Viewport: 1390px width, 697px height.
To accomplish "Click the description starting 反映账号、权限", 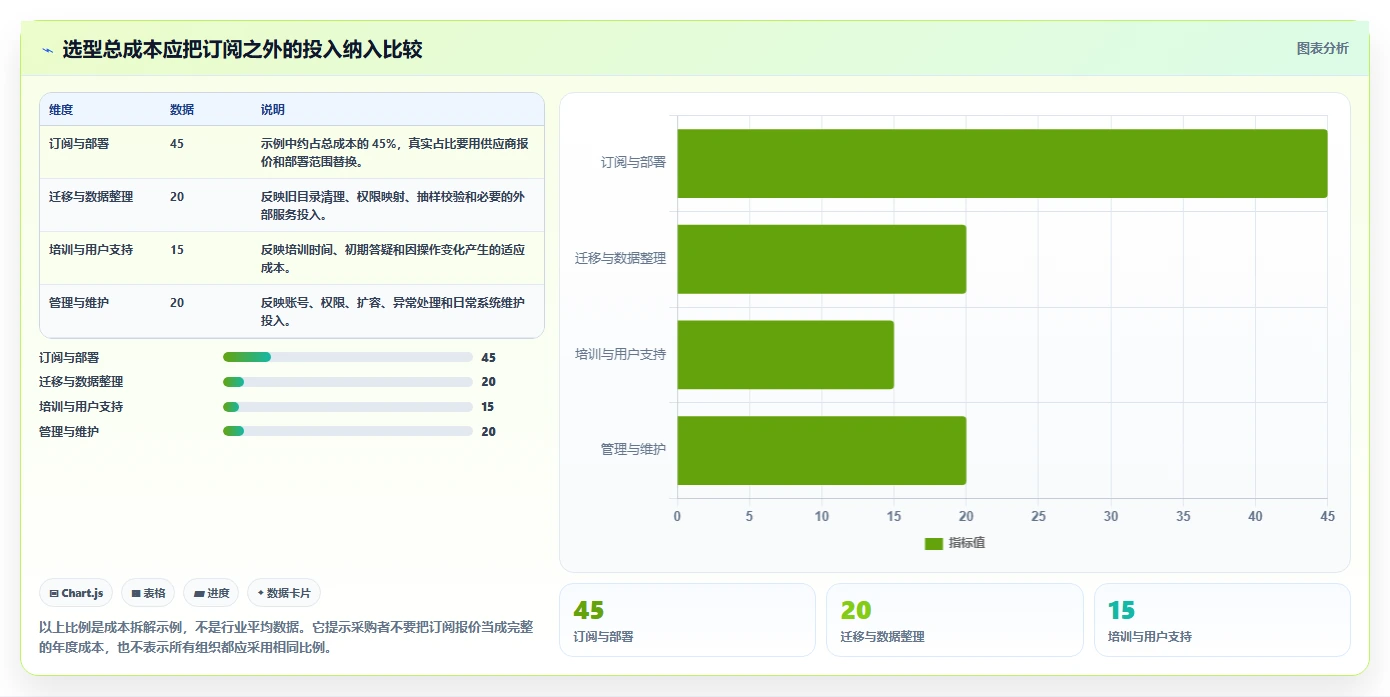I will tap(393, 311).
